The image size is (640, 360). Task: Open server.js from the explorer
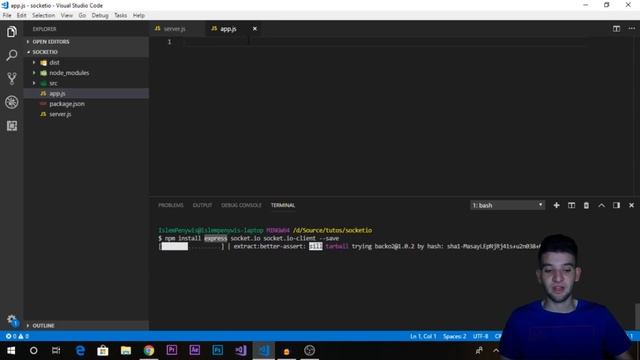click(87, 114)
